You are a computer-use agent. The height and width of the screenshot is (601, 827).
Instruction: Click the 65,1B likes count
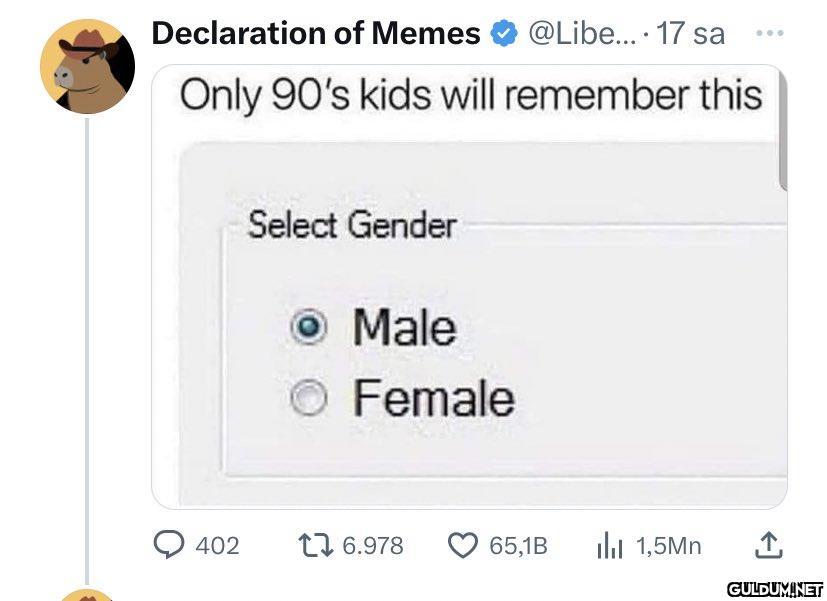pyautogui.click(x=518, y=546)
